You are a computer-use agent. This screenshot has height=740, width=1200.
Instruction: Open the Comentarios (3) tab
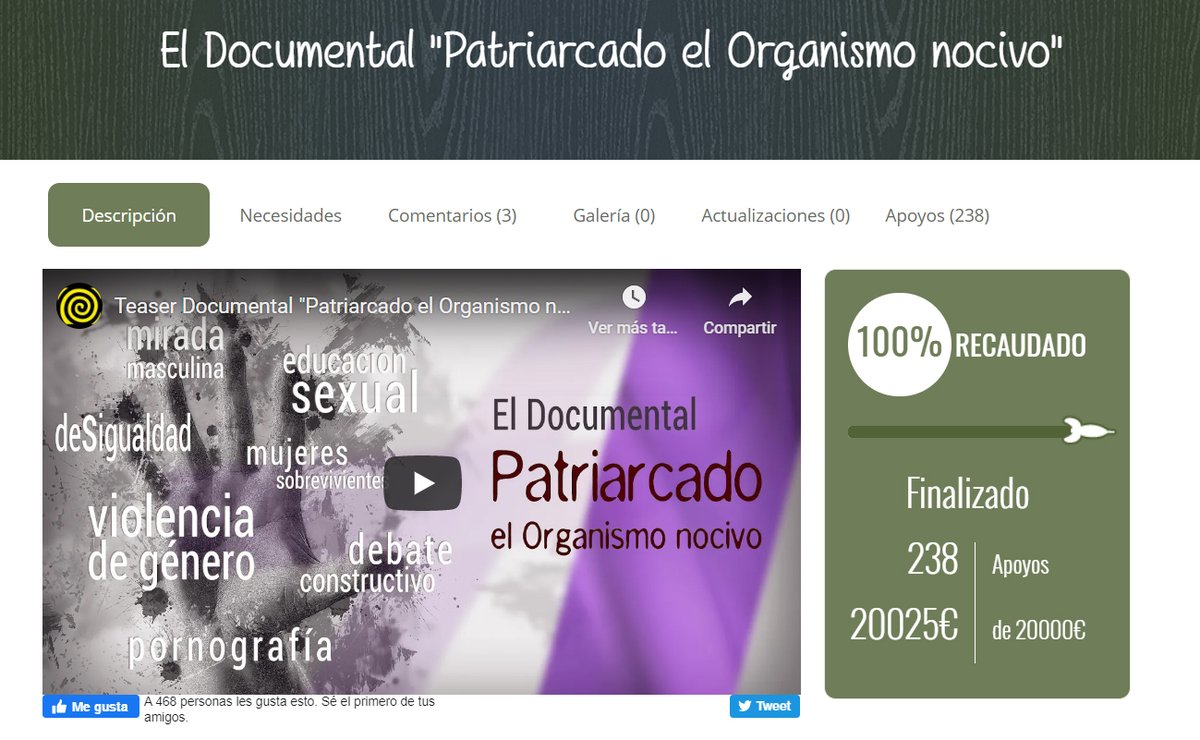click(x=453, y=214)
